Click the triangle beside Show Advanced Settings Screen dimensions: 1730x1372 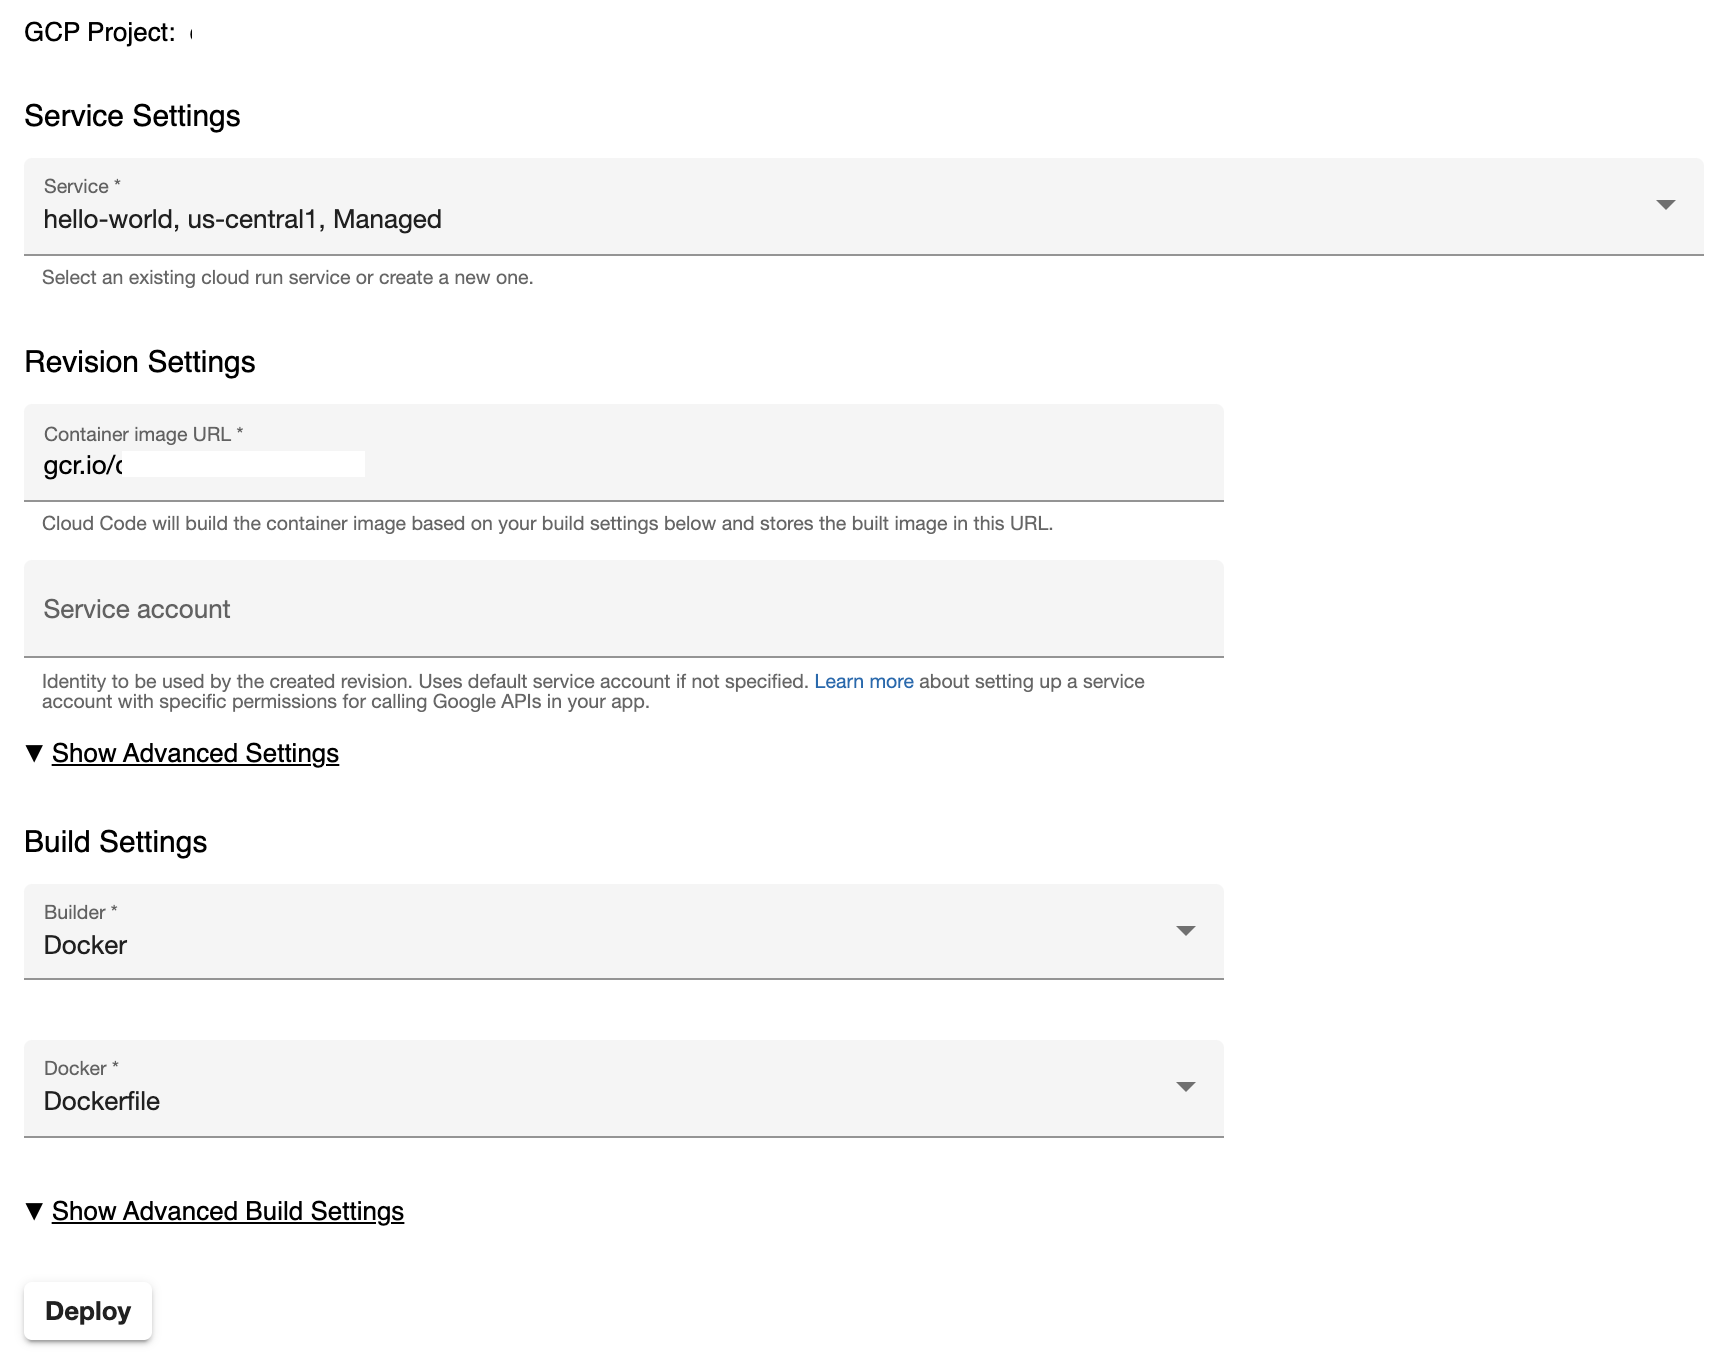34,754
